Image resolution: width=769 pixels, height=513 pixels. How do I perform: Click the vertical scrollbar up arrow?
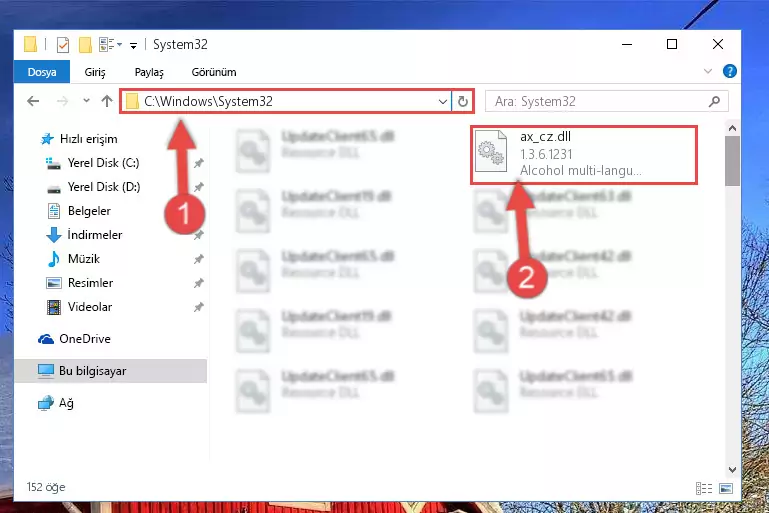[x=732, y=128]
